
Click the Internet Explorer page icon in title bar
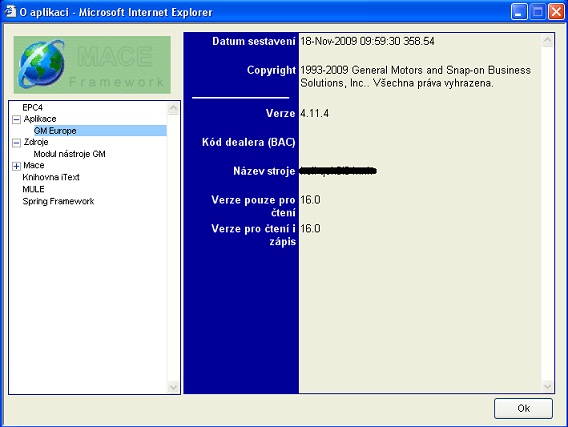point(10,12)
